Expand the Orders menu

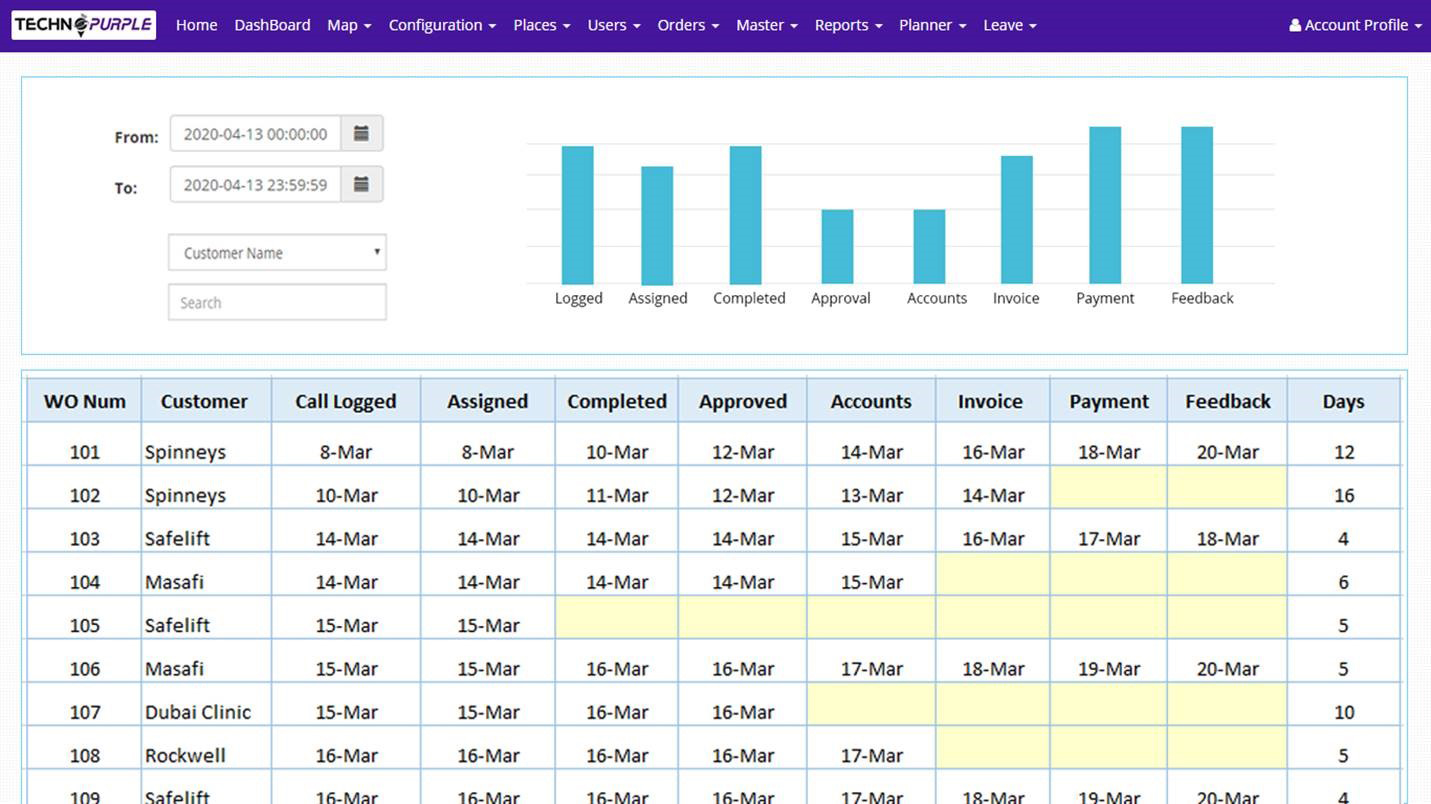point(688,25)
